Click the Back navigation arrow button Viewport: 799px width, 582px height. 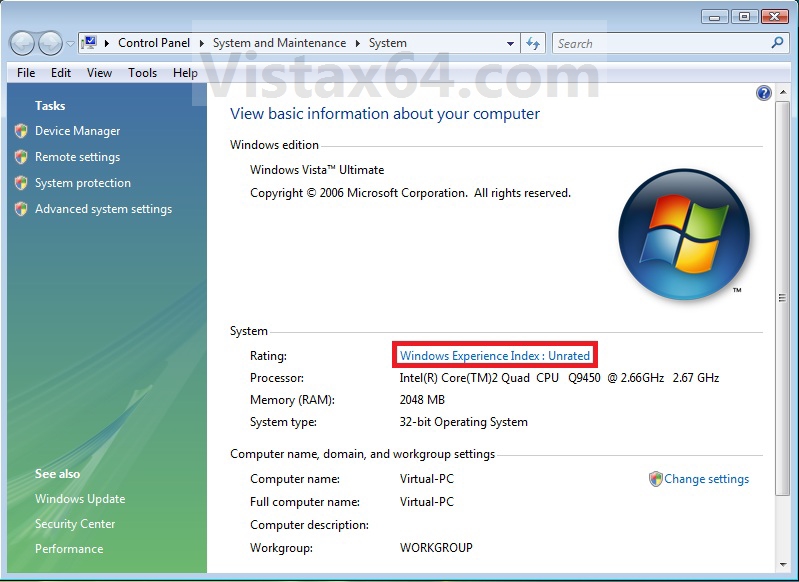click(x=22, y=43)
